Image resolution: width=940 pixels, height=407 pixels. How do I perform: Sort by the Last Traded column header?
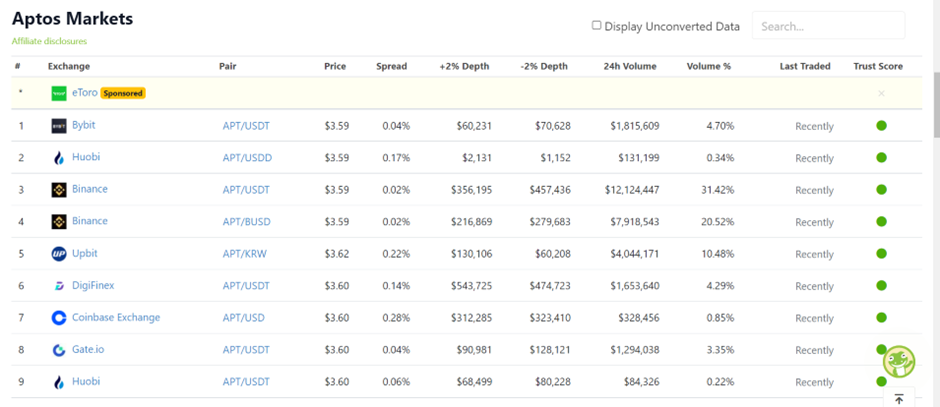click(805, 67)
